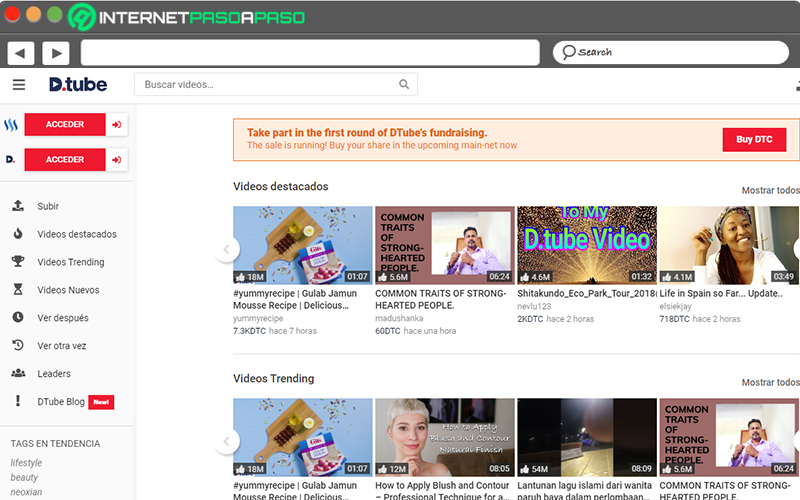
Task: Click the Buy DTC button
Action: [754, 139]
